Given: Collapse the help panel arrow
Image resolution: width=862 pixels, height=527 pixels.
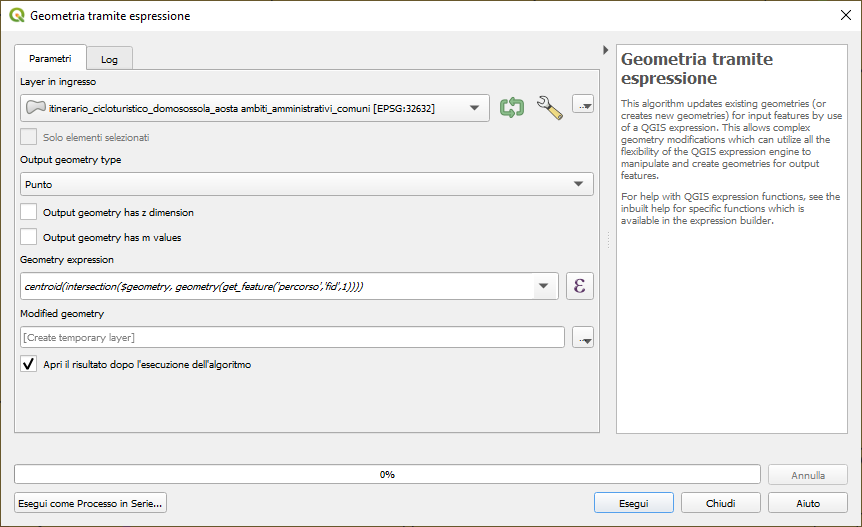Looking at the screenshot, I should (606, 50).
